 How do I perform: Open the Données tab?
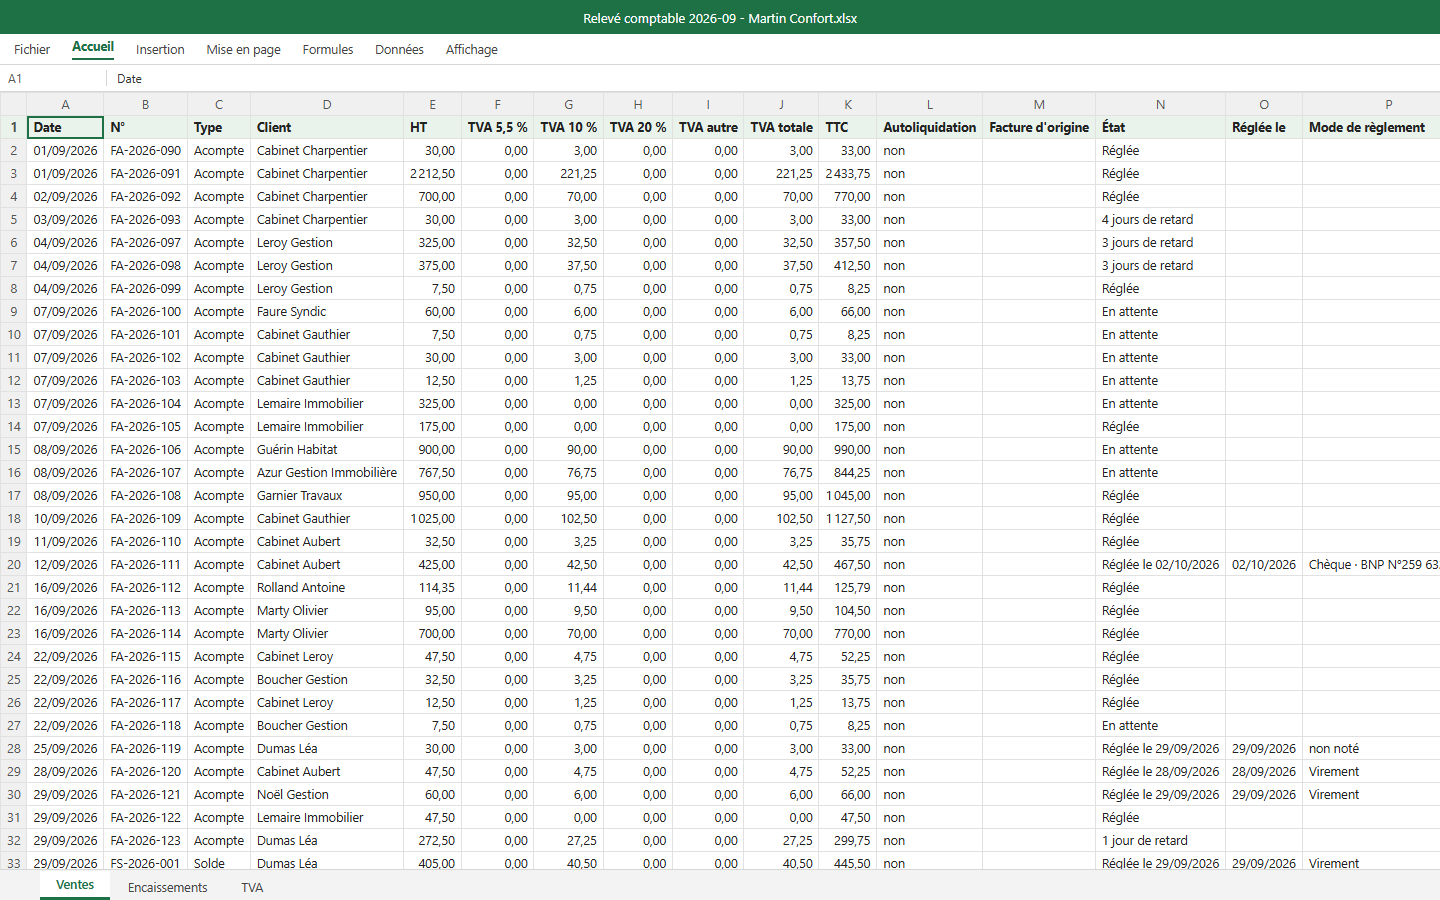pos(399,49)
